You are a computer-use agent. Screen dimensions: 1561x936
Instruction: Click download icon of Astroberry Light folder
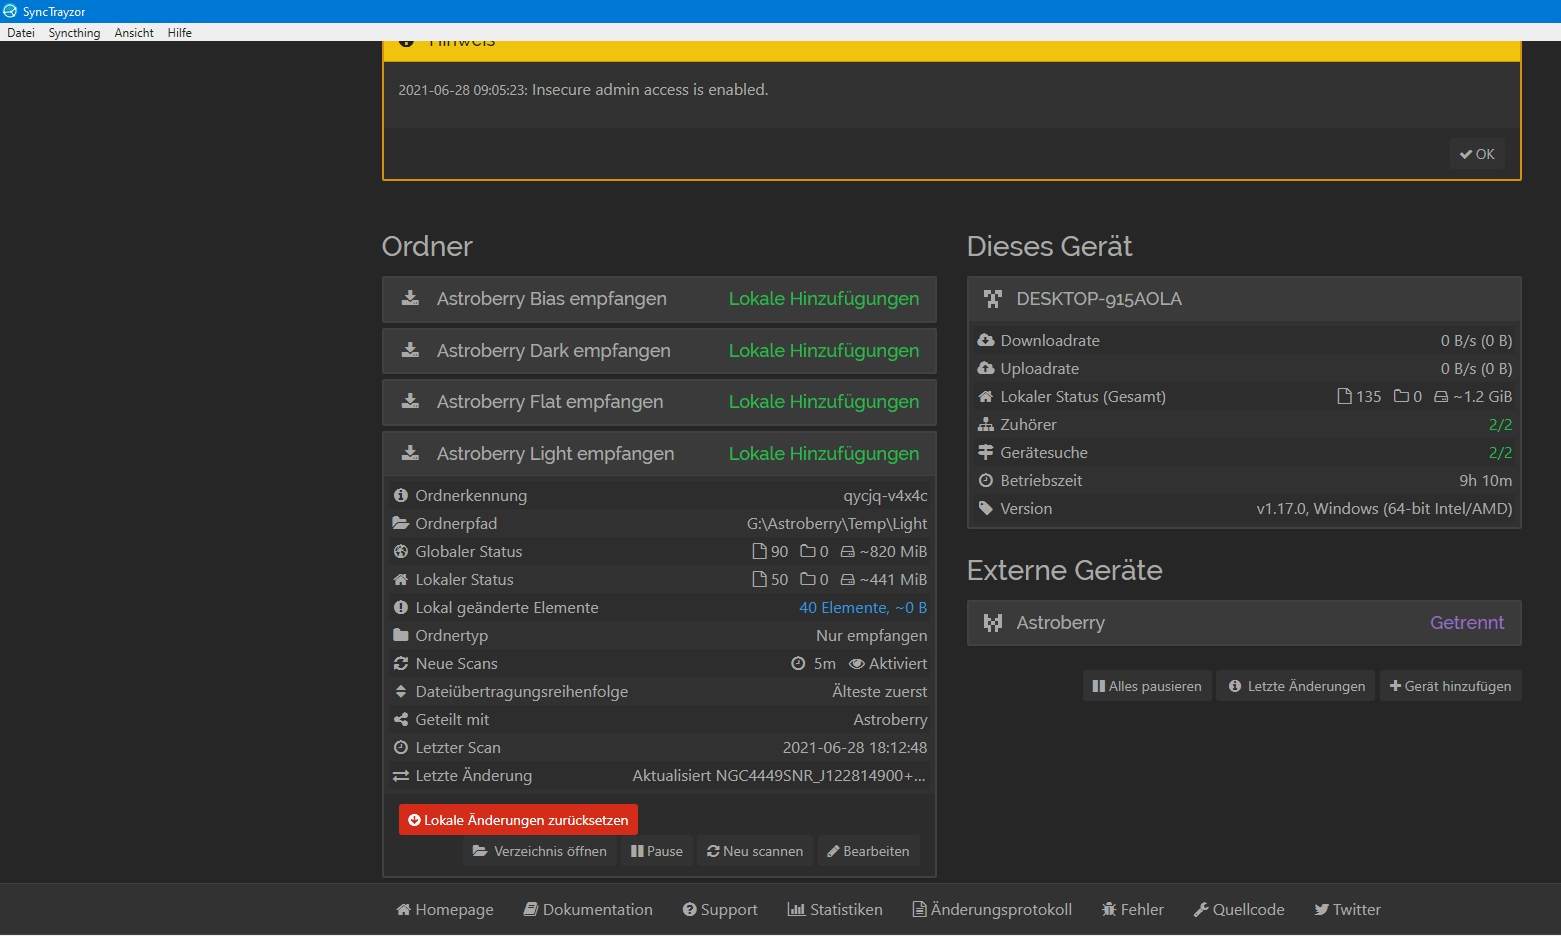[410, 453]
